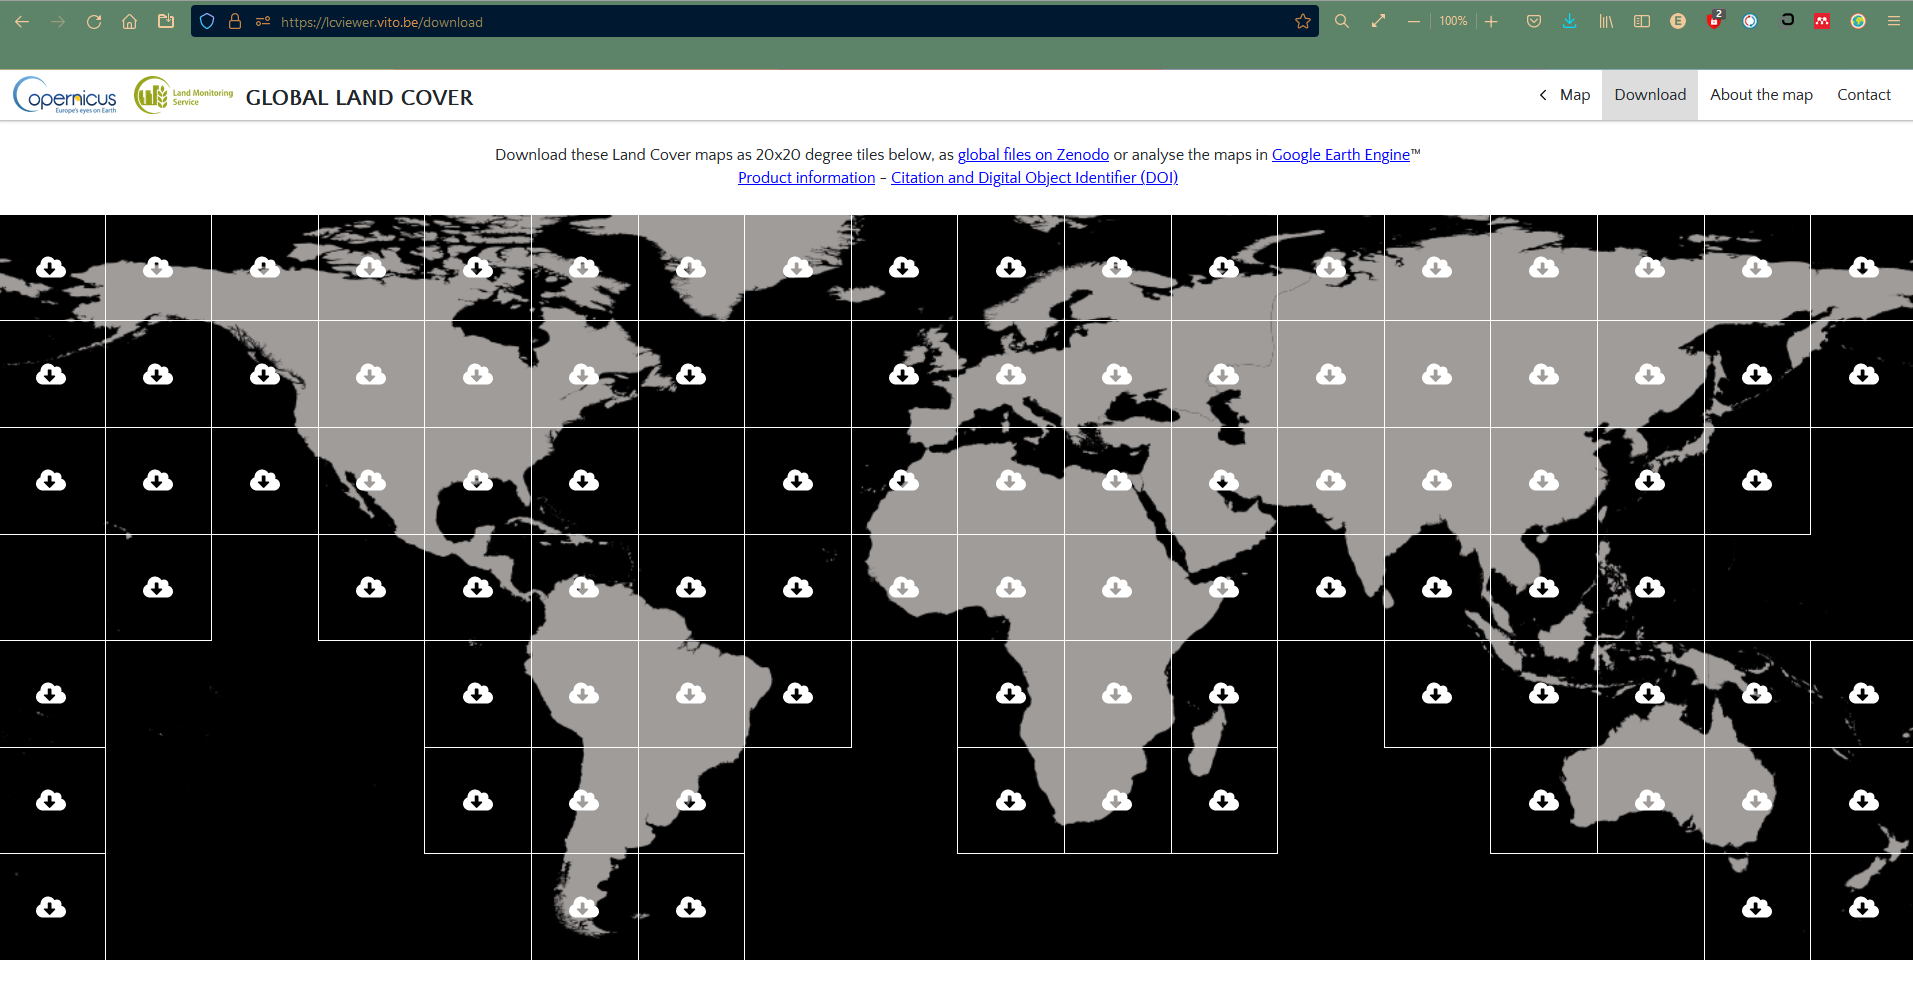
Task: Toggle the browser sidebar view
Action: pos(1641,21)
